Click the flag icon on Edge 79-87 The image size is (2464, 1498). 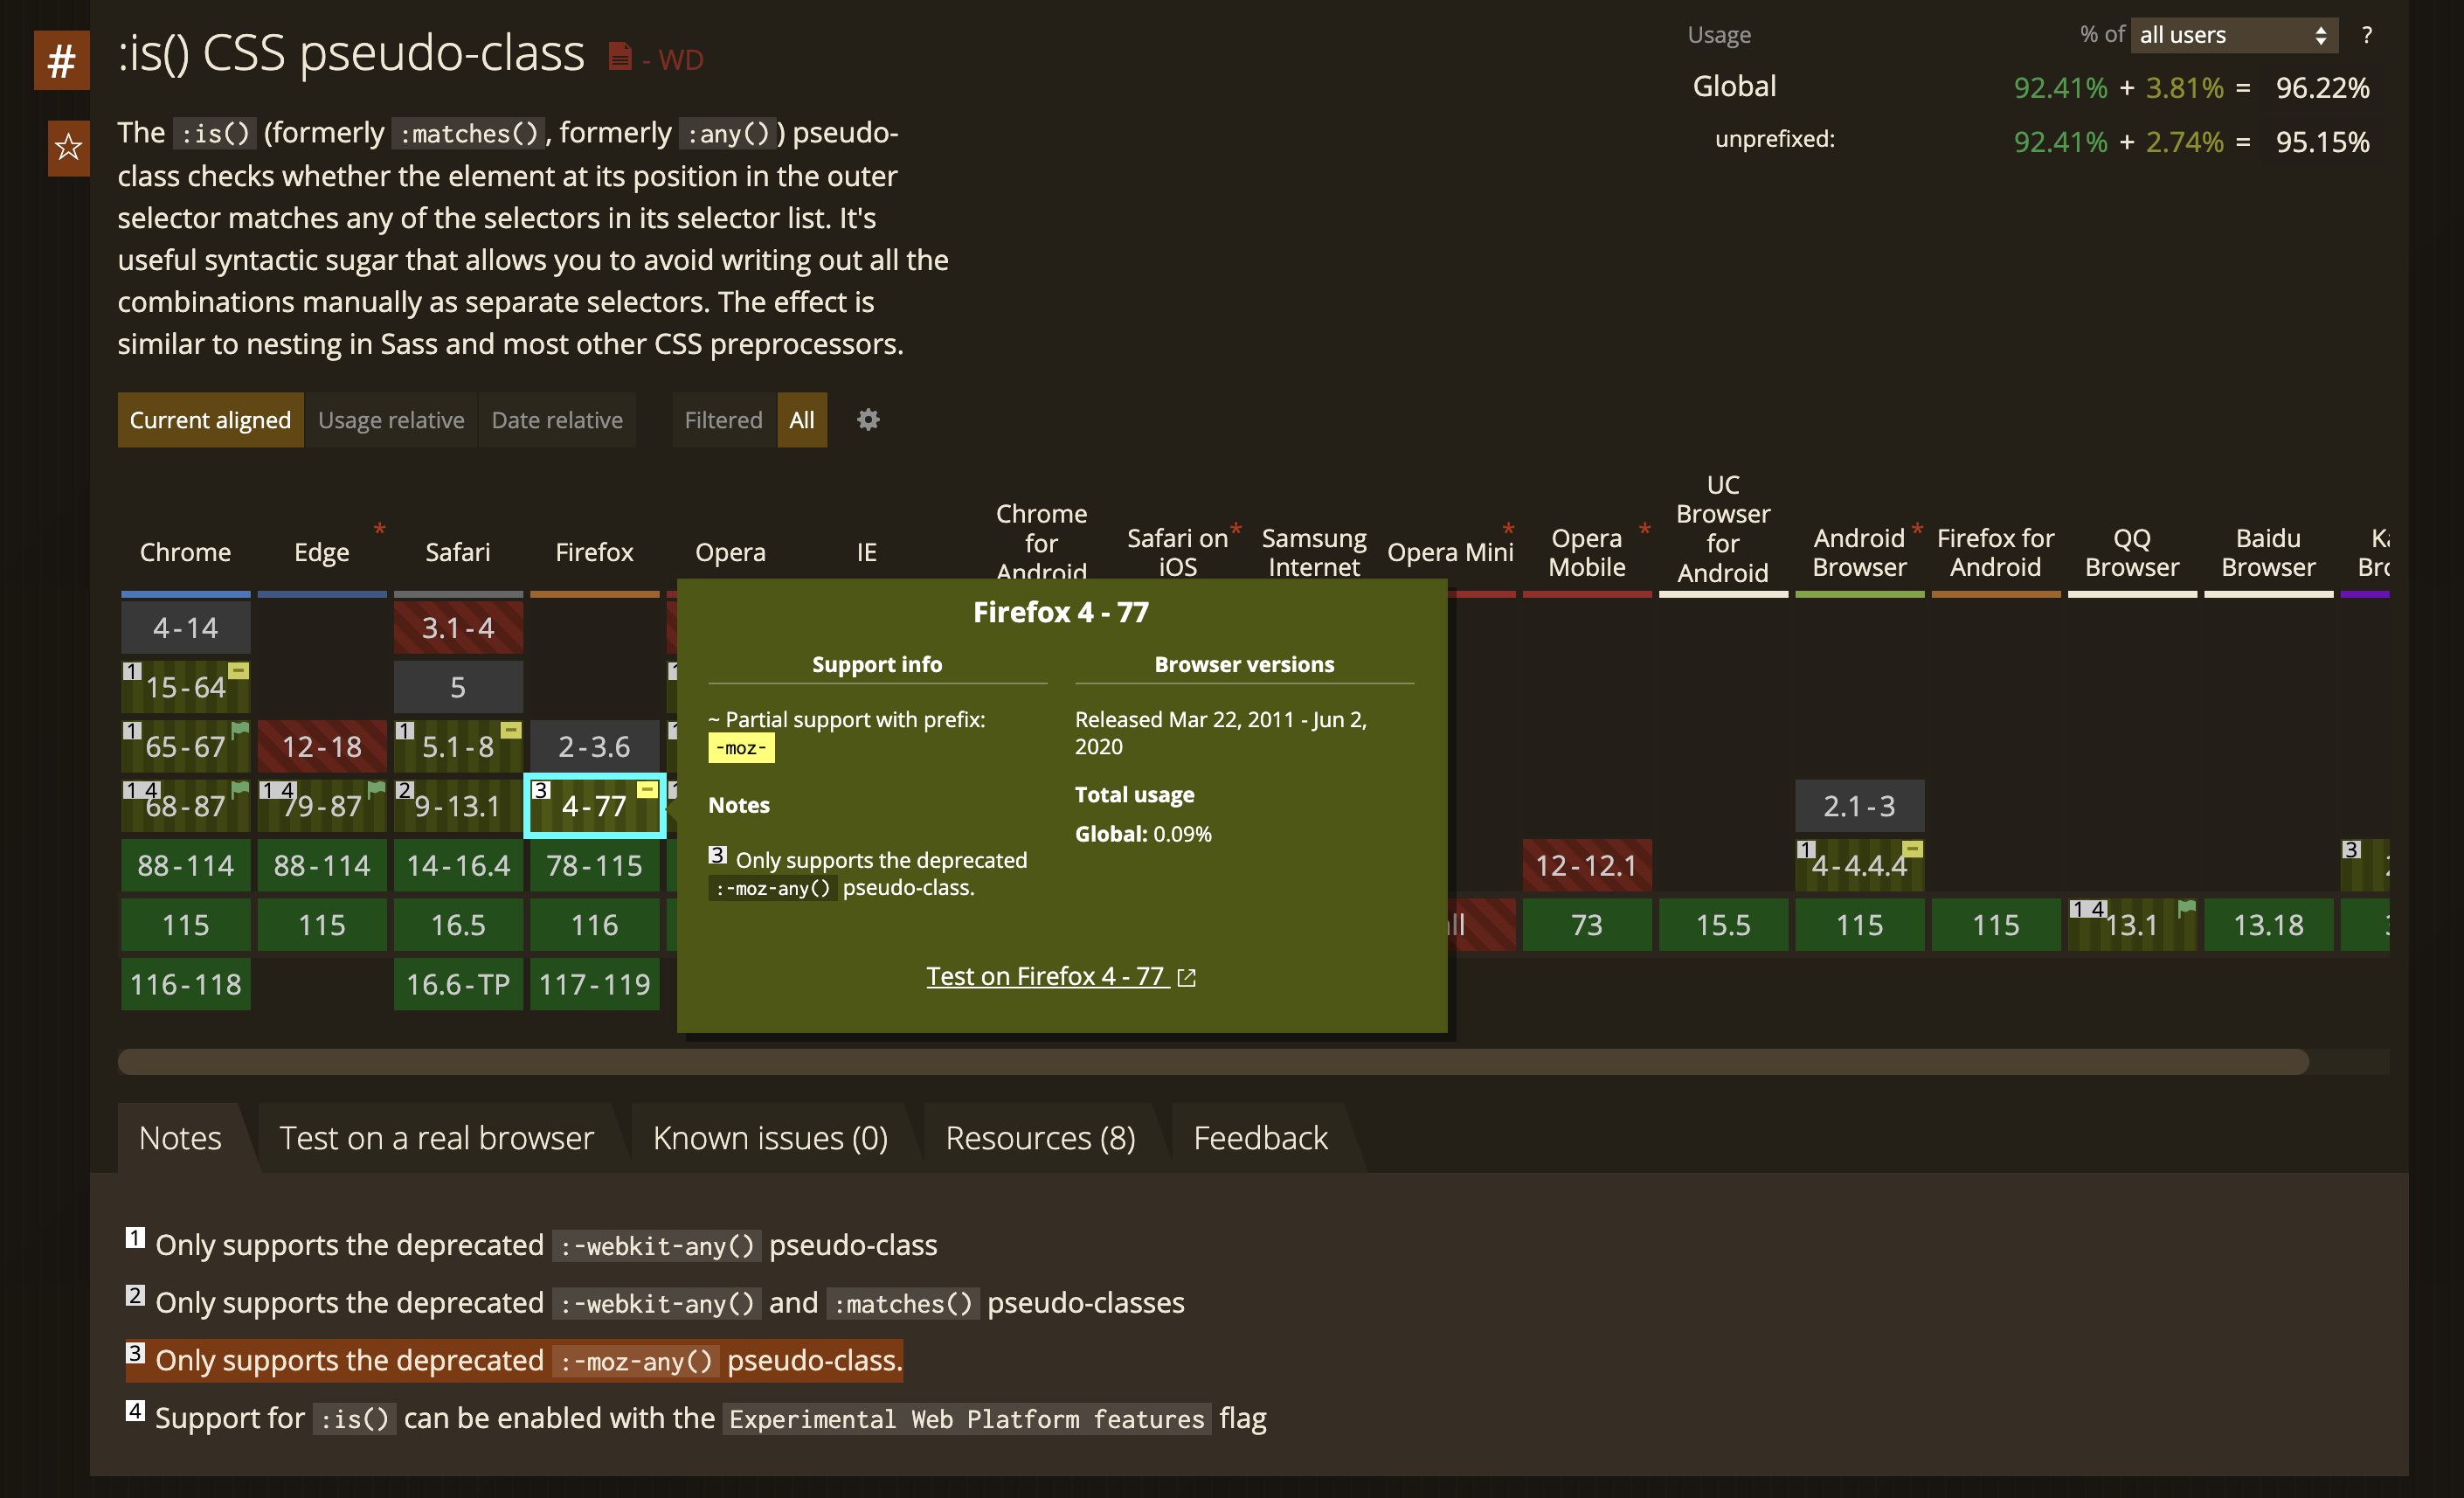click(x=376, y=789)
